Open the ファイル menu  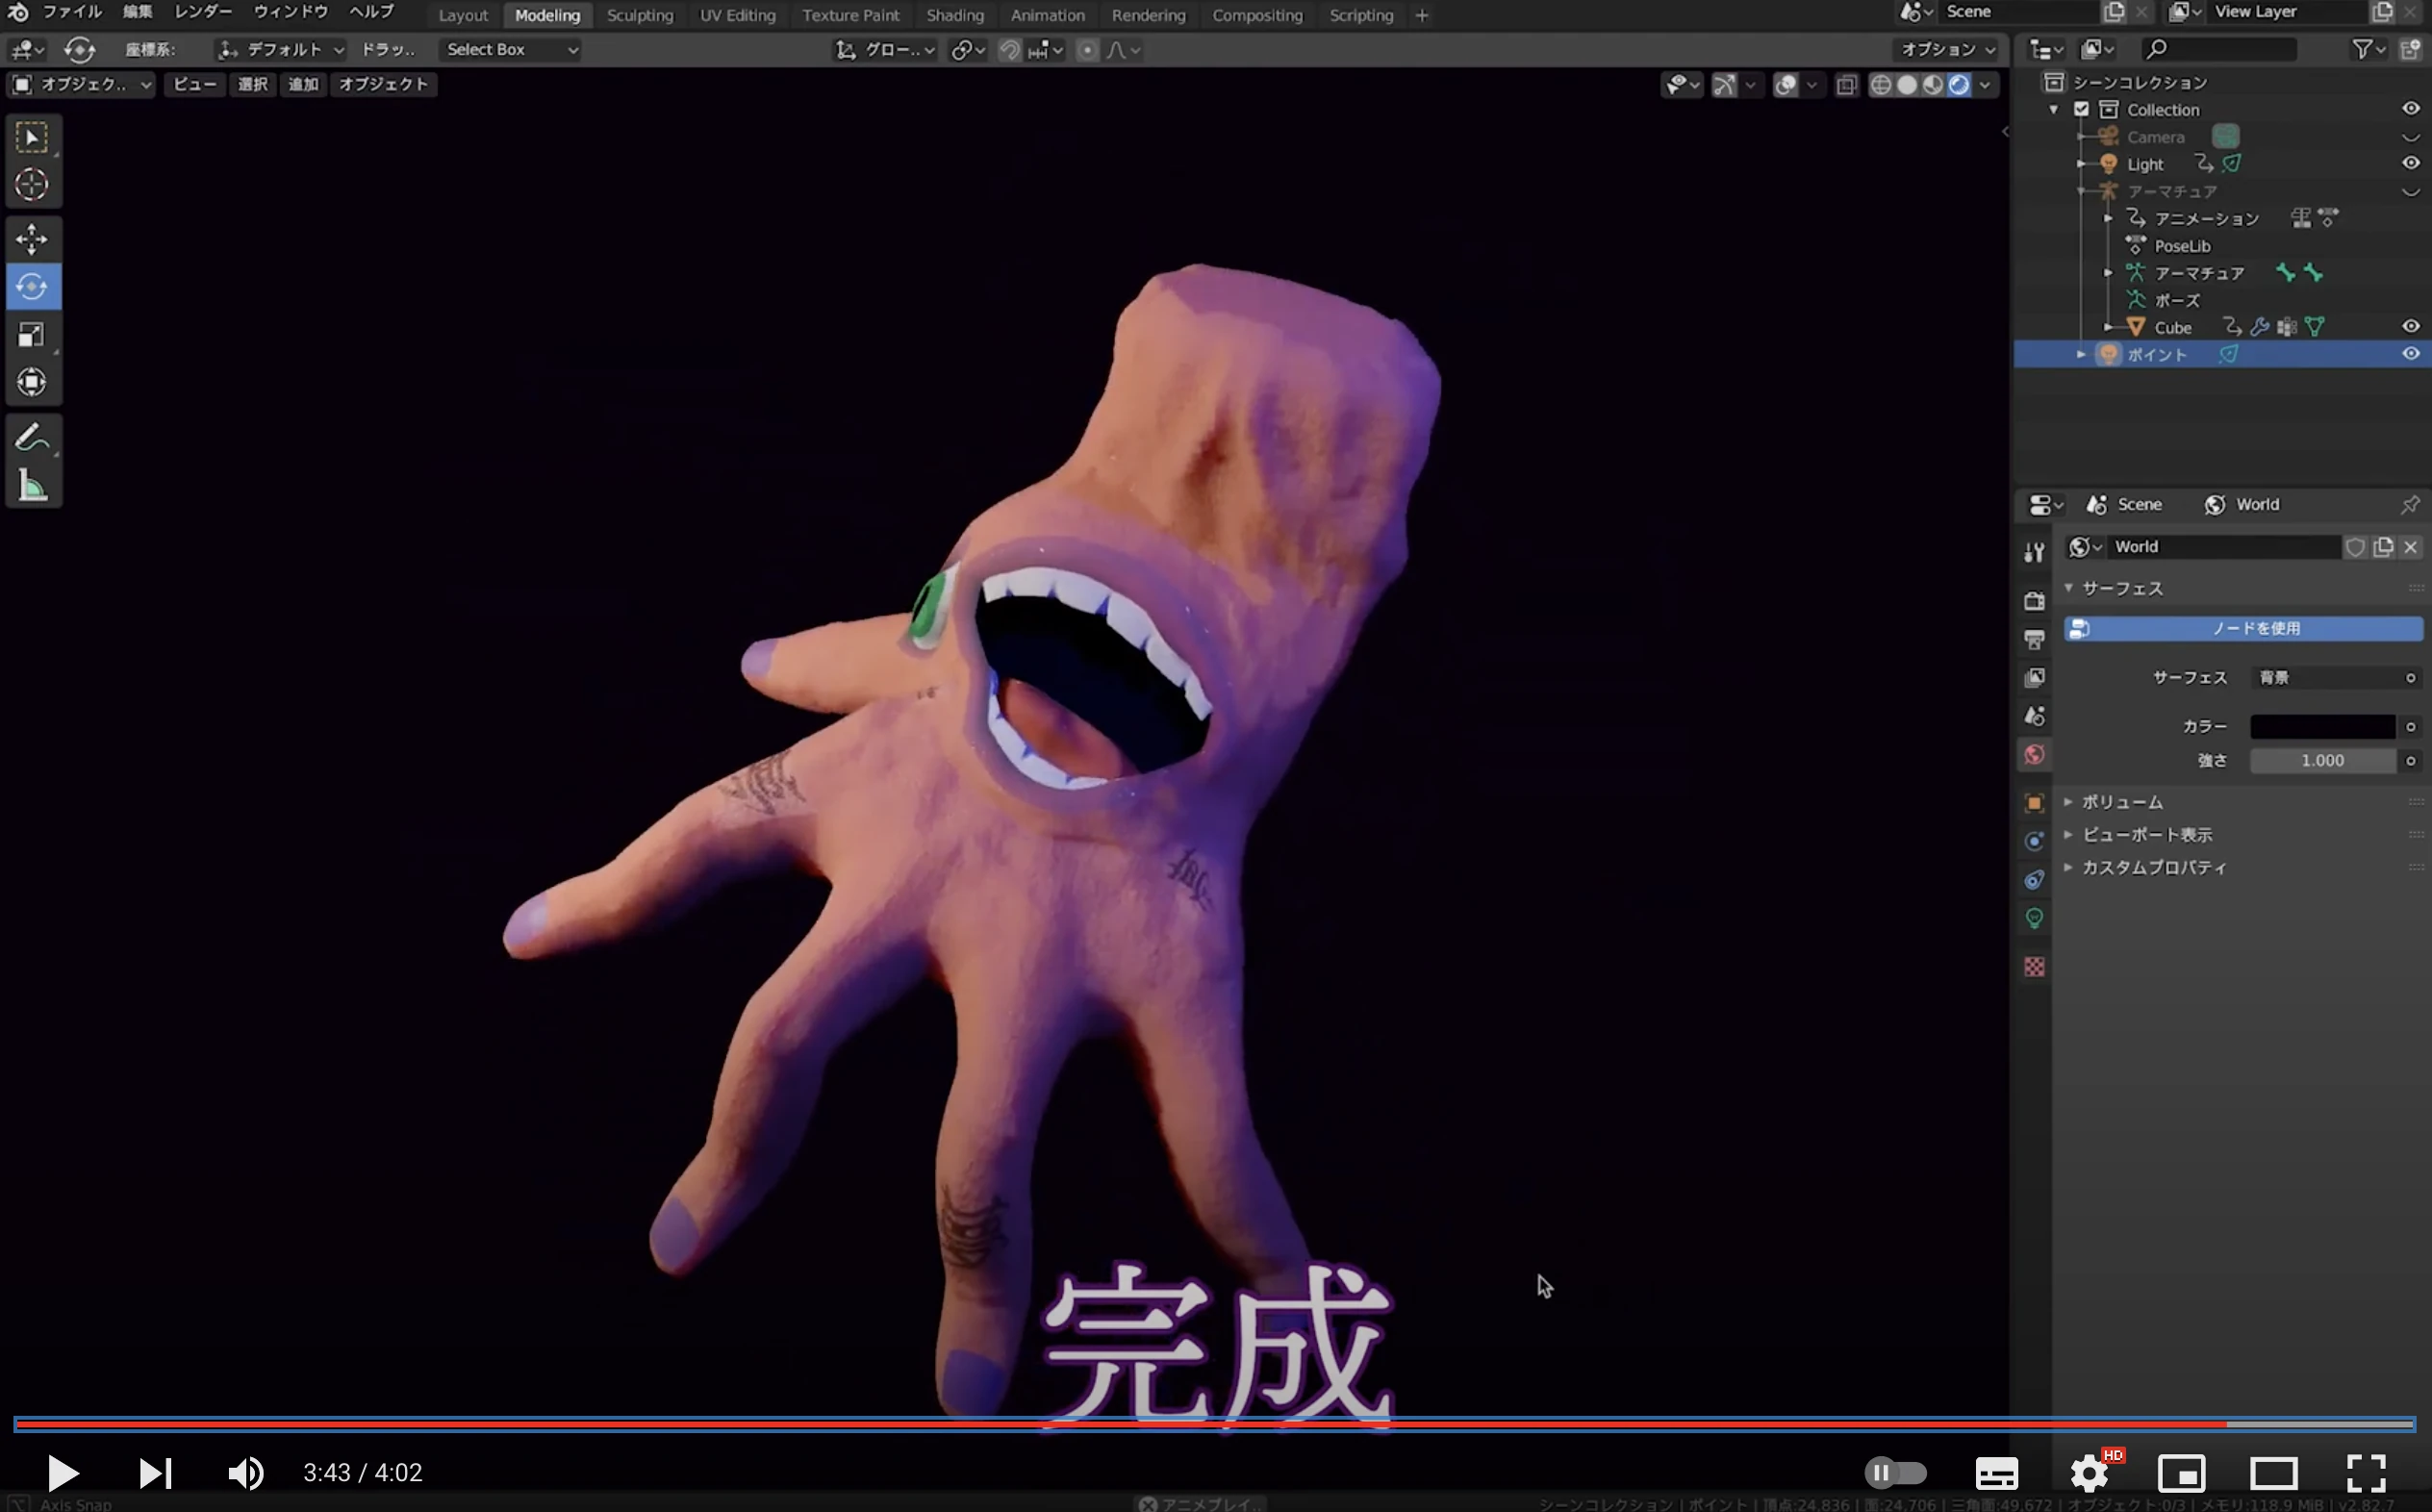(x=70, y=12)
